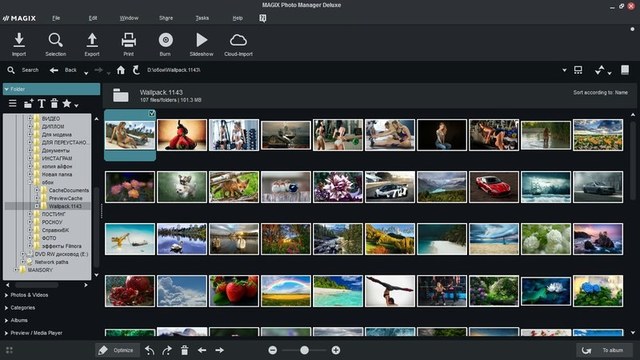Uncheck the selected bikini photo checkbox
640x360 pixels.
151,113
